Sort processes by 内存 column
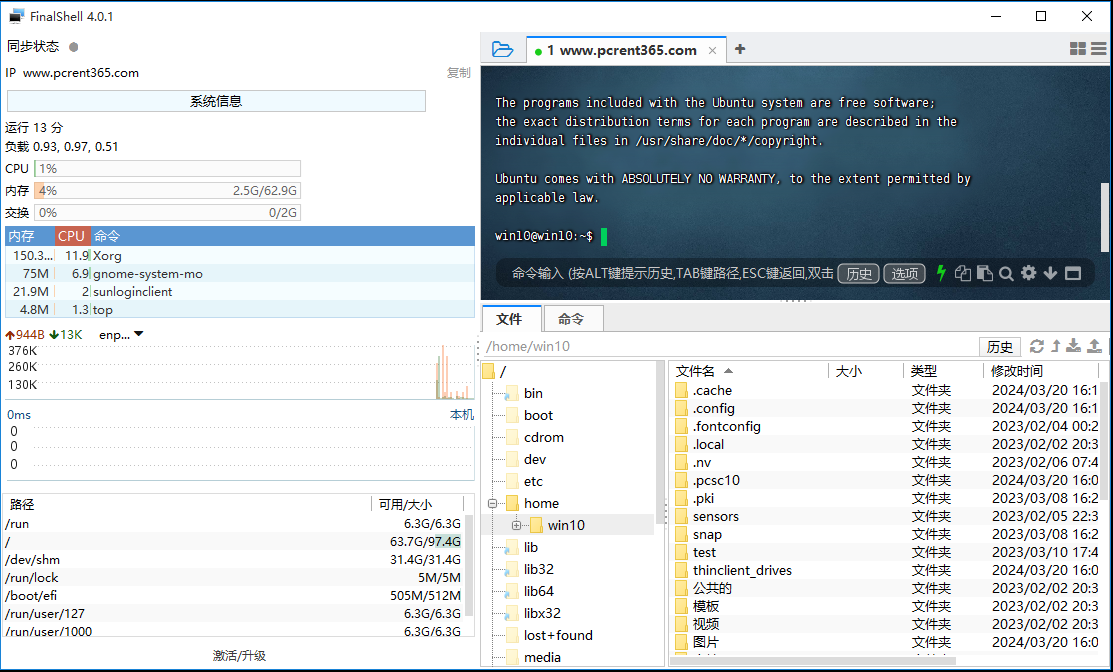This screenshot has width=1113, height=672. point(30,236)
